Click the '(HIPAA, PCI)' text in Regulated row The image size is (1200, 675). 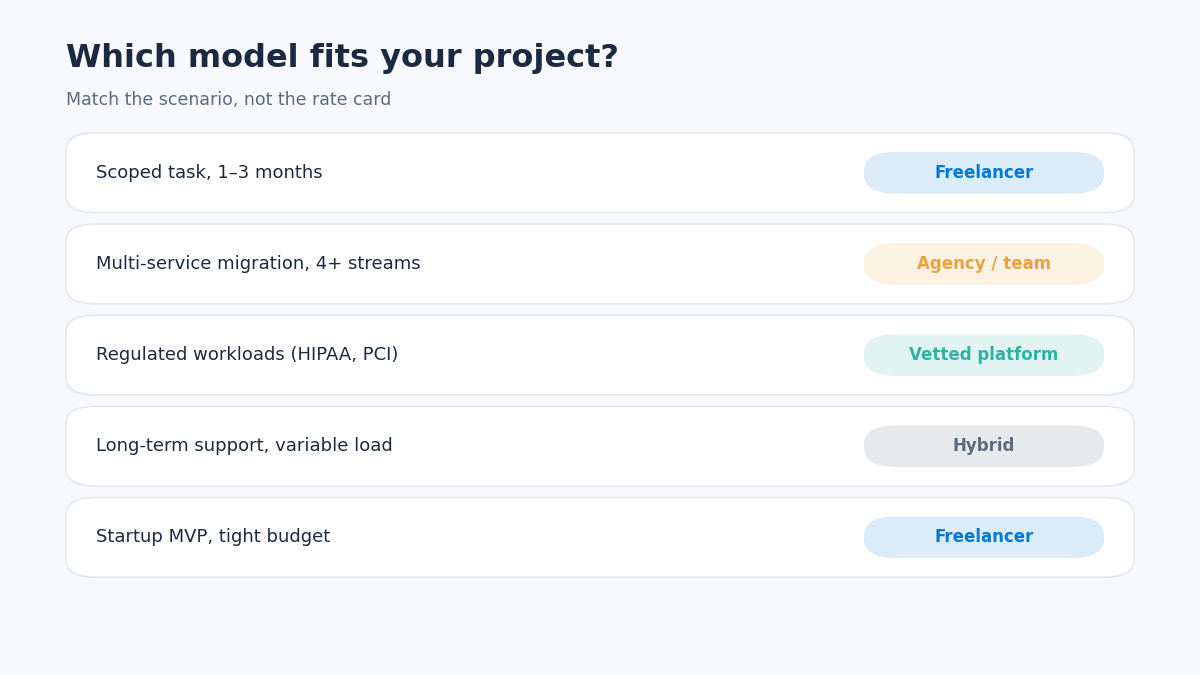[344, 355]
